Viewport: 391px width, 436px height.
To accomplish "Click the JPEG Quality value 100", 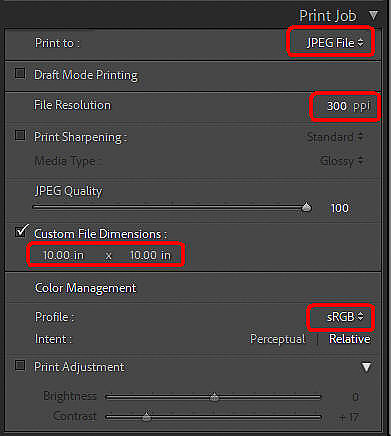I will point(340,208).
